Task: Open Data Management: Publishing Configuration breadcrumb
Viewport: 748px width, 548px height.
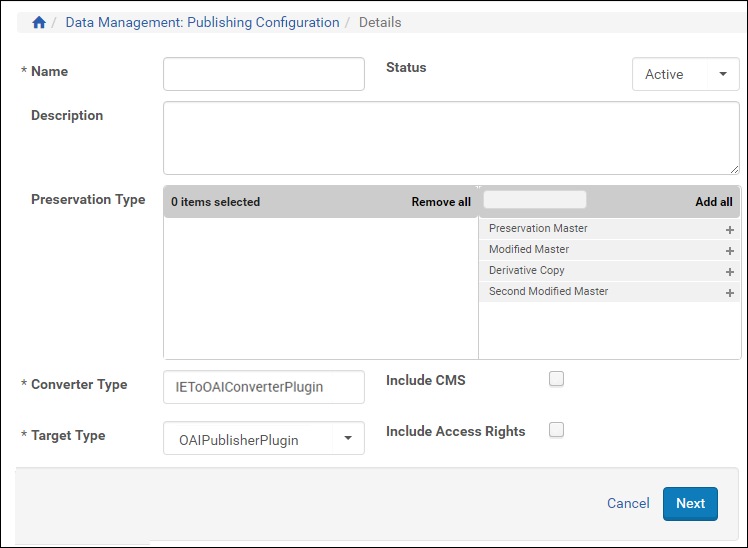Action: pos(202,22)
